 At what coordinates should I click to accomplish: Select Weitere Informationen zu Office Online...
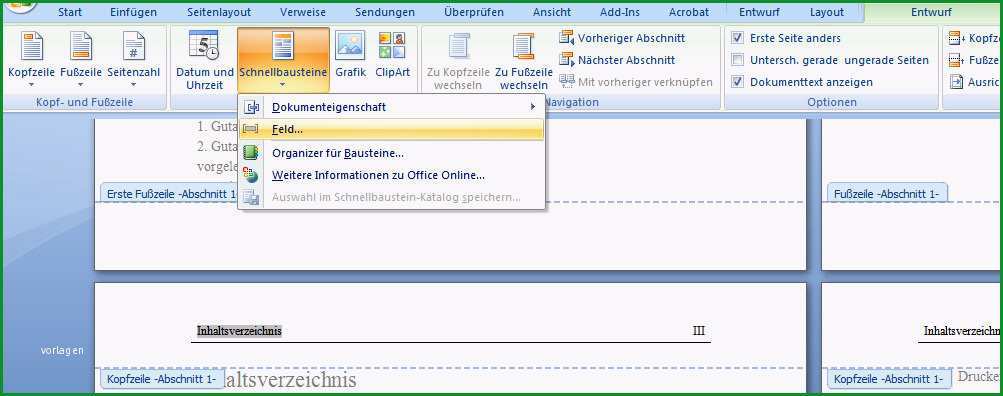click(x=391, y=175)
